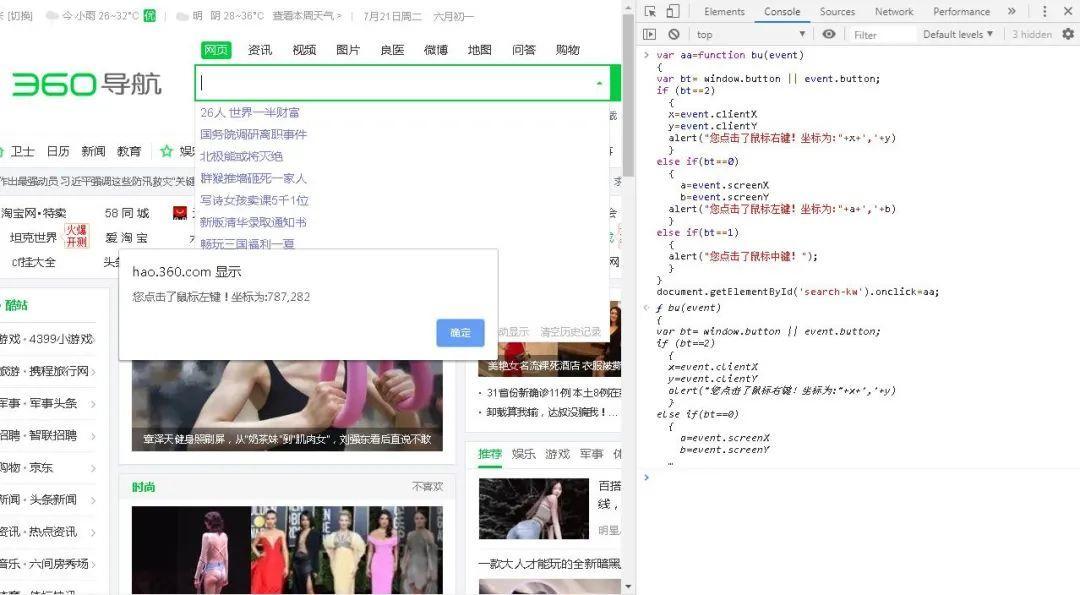1080x595 pixels.
Task: Choose suggestion 26人 世界一半财富
Action: pyautogui.click(x=249, y=112)
